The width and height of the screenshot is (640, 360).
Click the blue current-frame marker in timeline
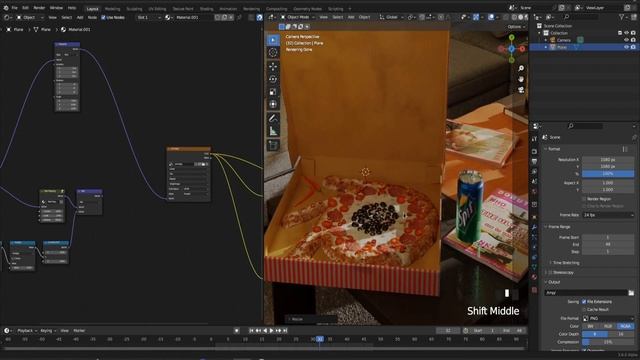tap(320, 339)
